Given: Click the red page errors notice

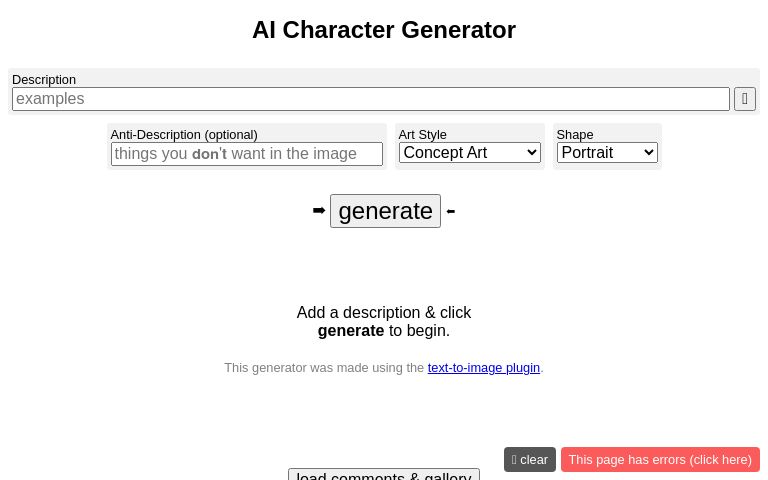Looking at the screenshot, I should tap(660, 460).
